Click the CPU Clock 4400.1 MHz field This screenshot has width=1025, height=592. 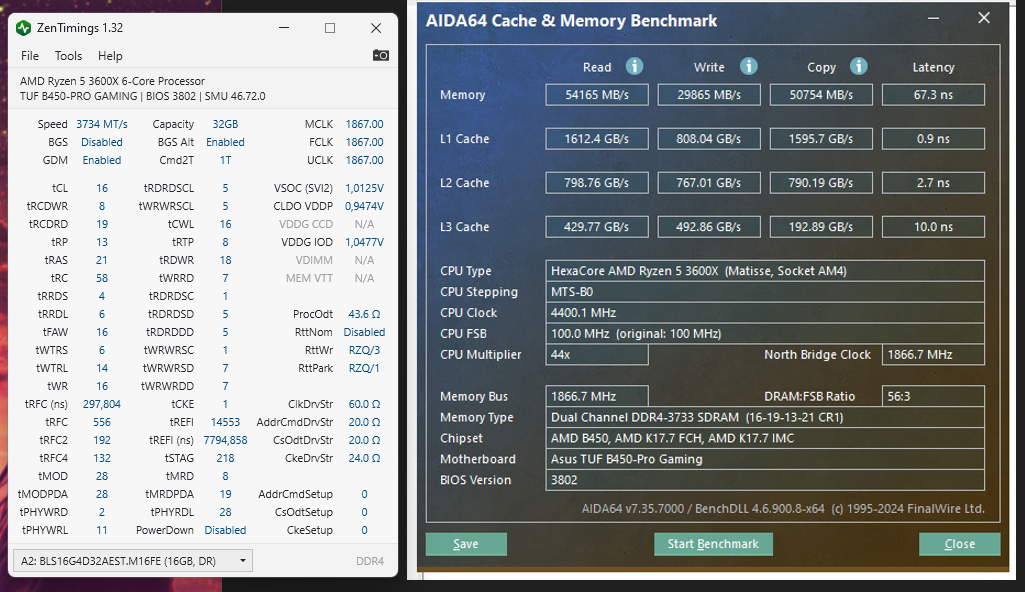coord(765,312)
